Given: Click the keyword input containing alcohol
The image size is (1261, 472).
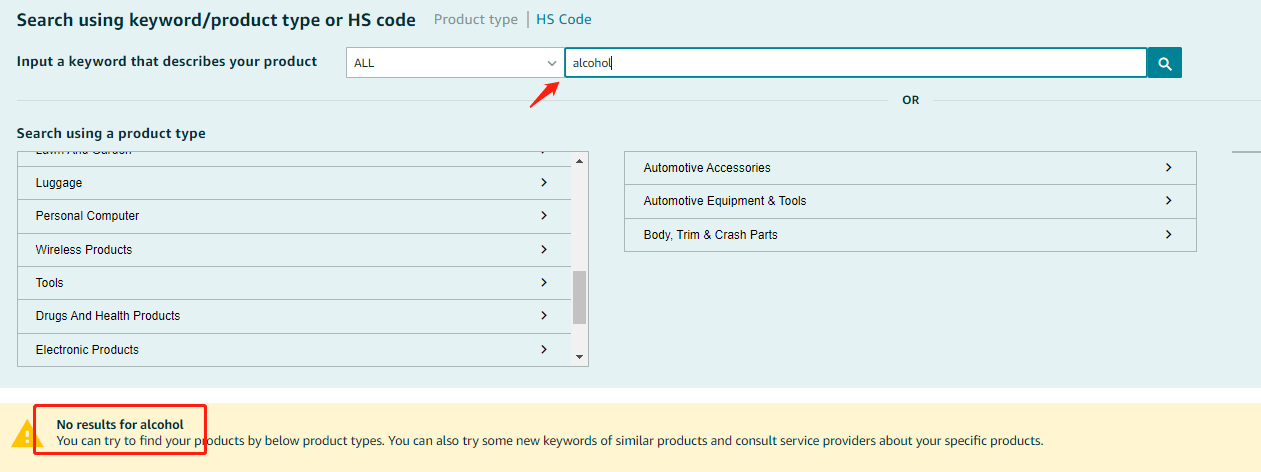Looking at the screenshot, I should coord(855,63).
